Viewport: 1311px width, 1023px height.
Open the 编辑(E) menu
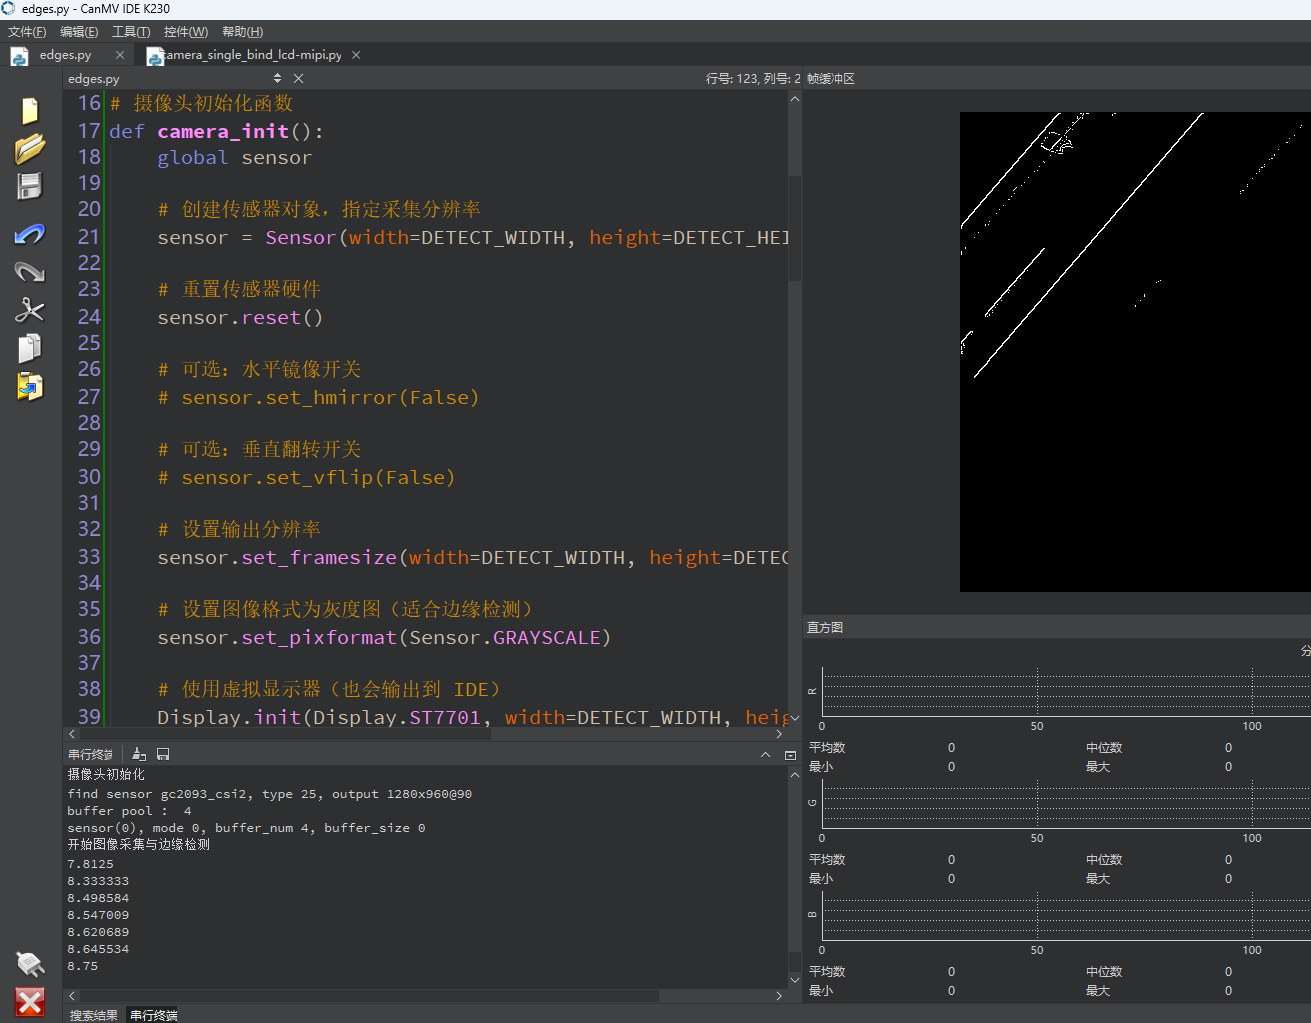[x=79, y=32]
